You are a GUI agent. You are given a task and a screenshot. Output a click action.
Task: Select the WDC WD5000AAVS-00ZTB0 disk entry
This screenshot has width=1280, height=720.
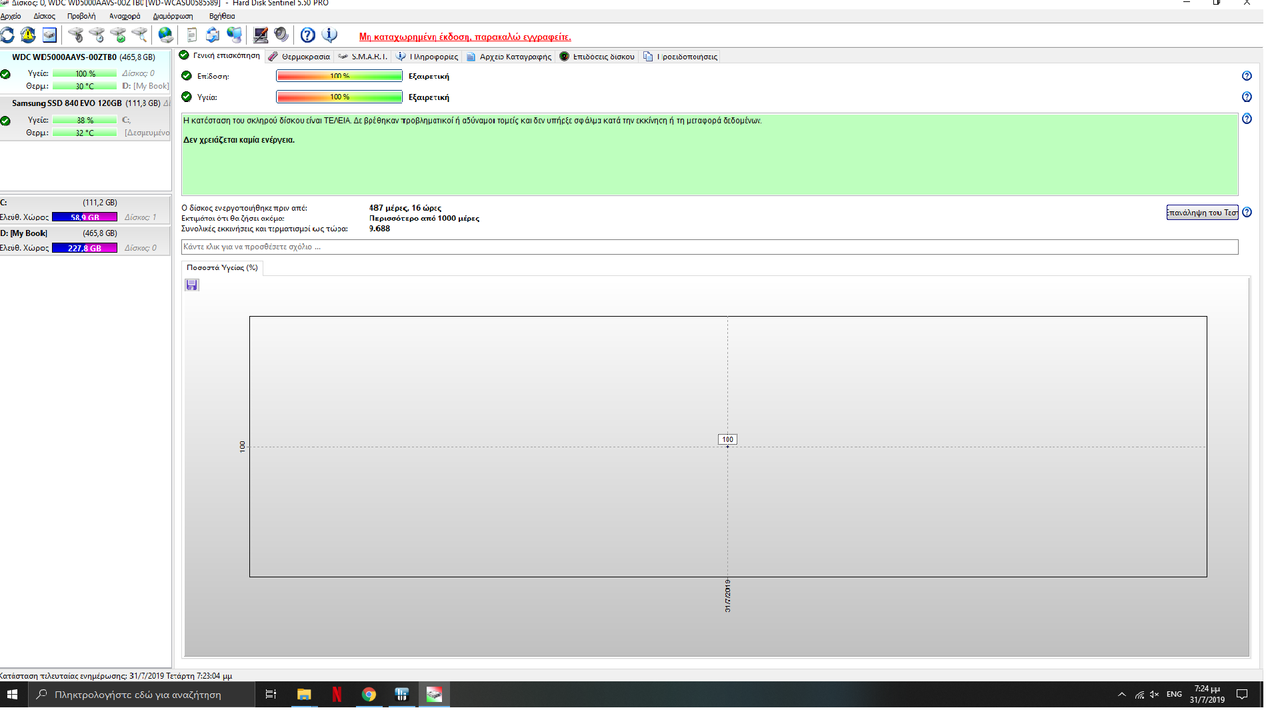[87, 72]
